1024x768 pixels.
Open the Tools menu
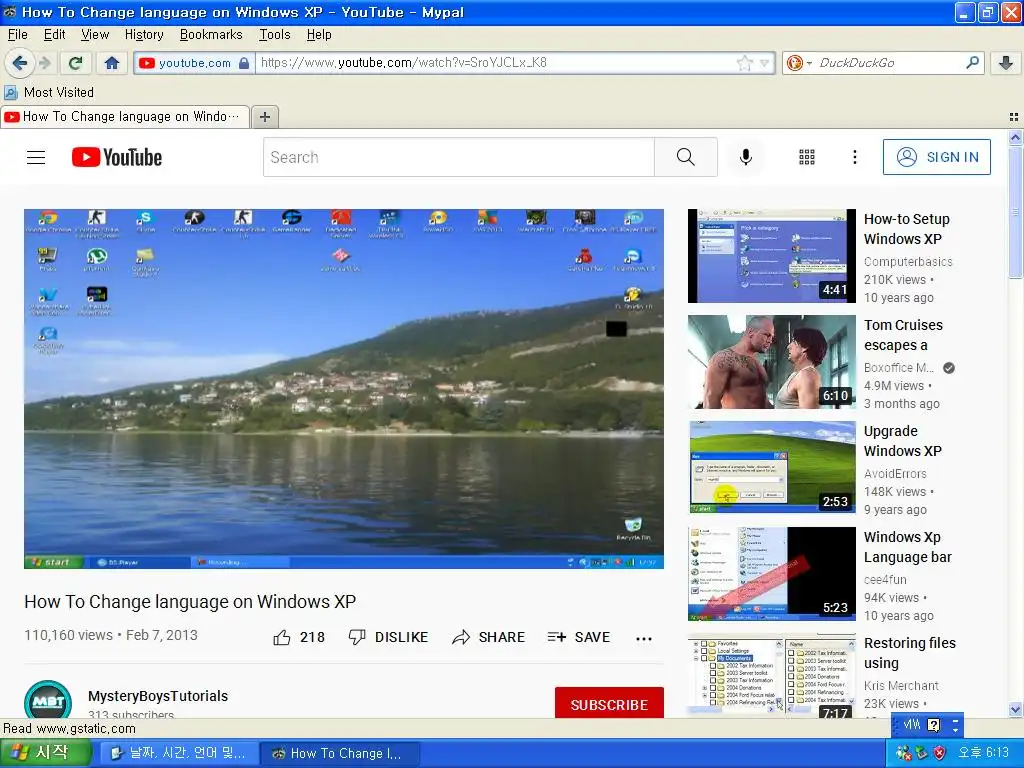tap(274, 35)
